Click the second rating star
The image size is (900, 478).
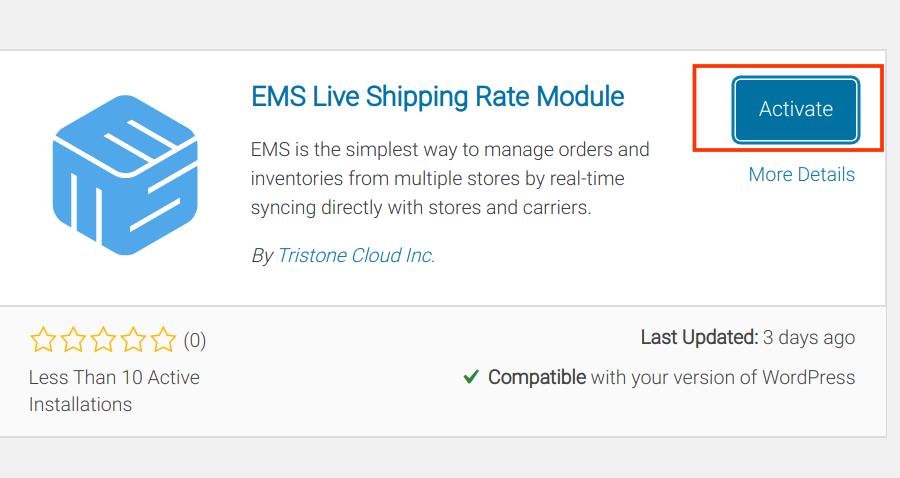[73, 339]
